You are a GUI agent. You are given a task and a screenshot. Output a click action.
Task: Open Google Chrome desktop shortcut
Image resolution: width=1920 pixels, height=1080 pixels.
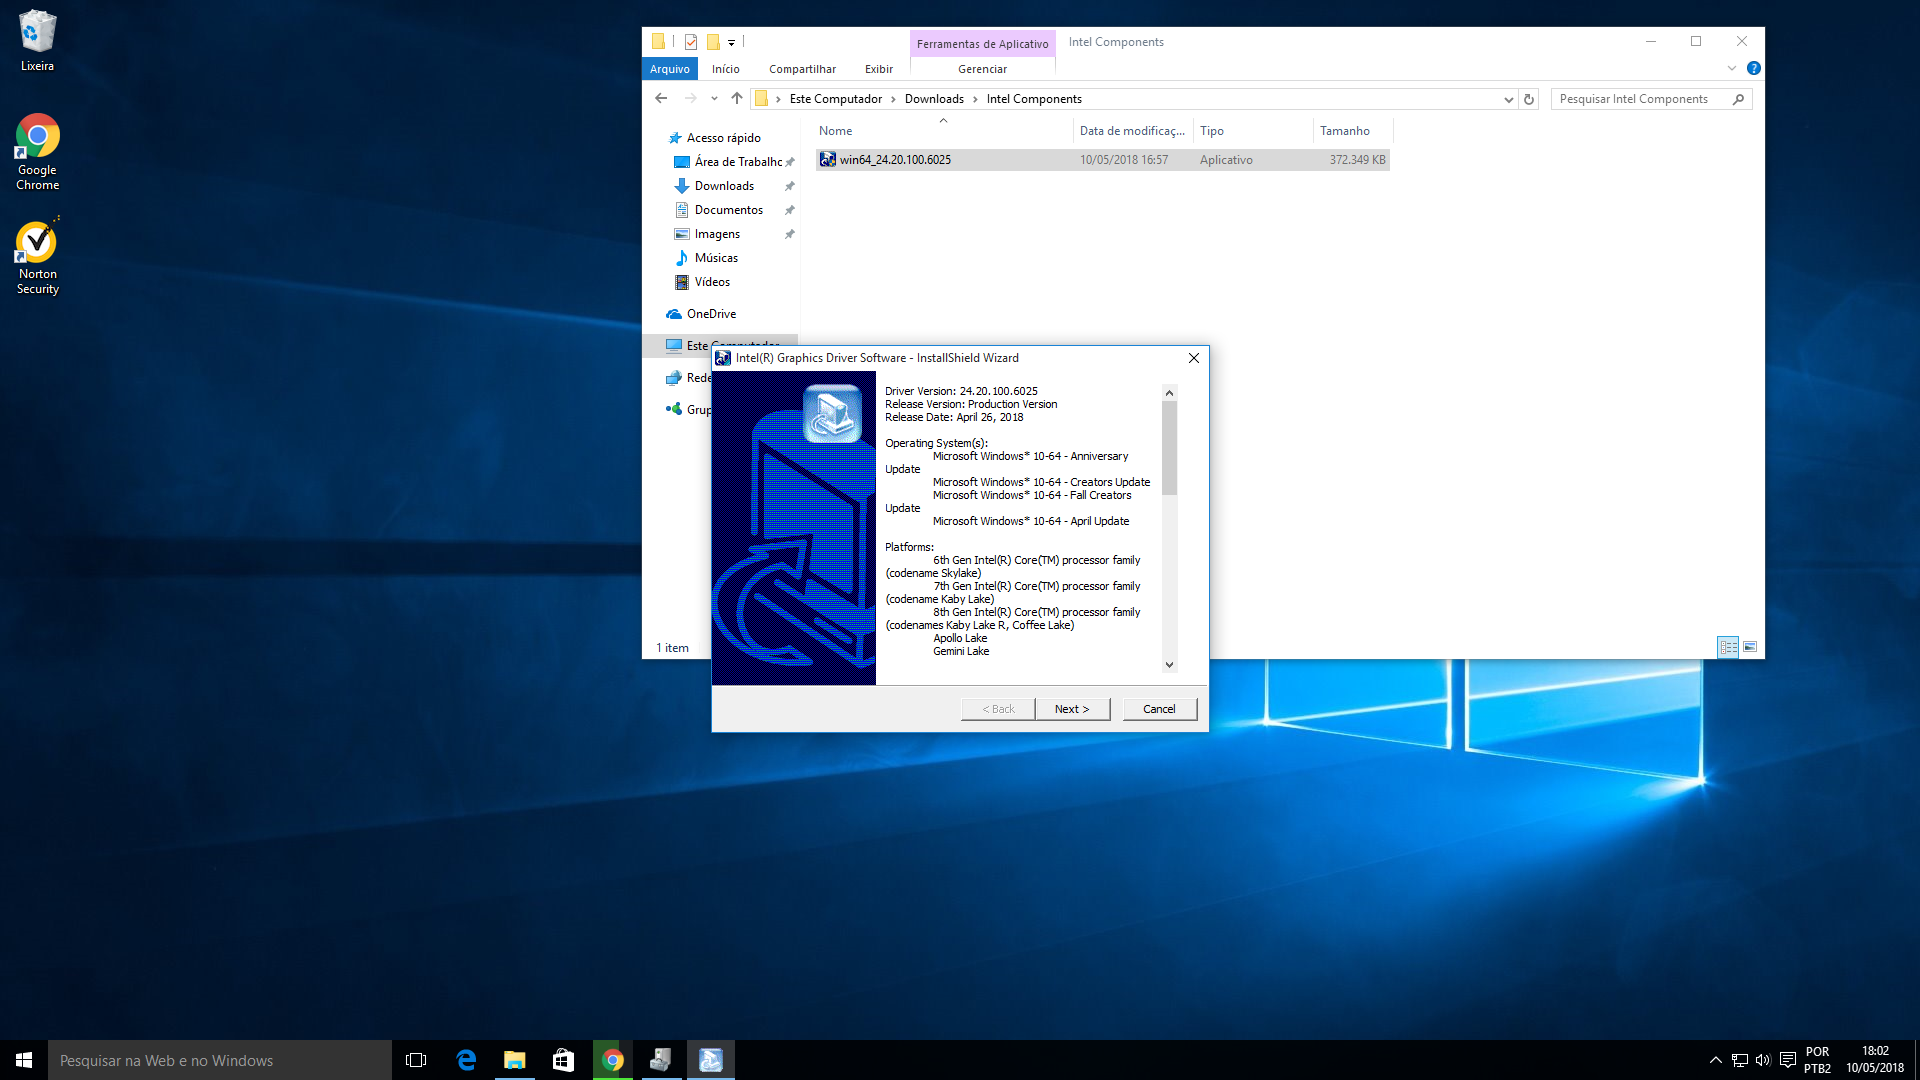(37, 152)
